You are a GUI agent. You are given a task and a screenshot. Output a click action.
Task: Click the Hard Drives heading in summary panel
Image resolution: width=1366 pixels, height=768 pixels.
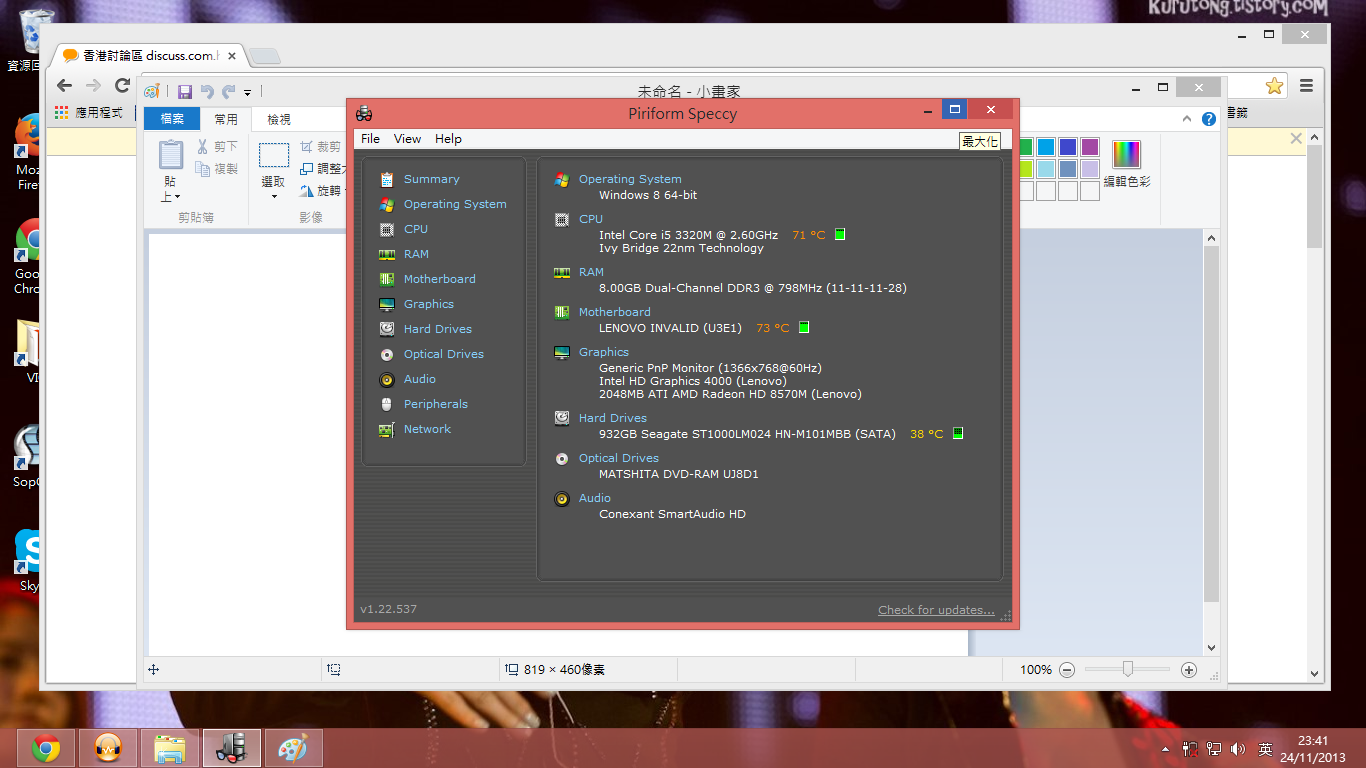pyautogui.click(x=612, y=418)
